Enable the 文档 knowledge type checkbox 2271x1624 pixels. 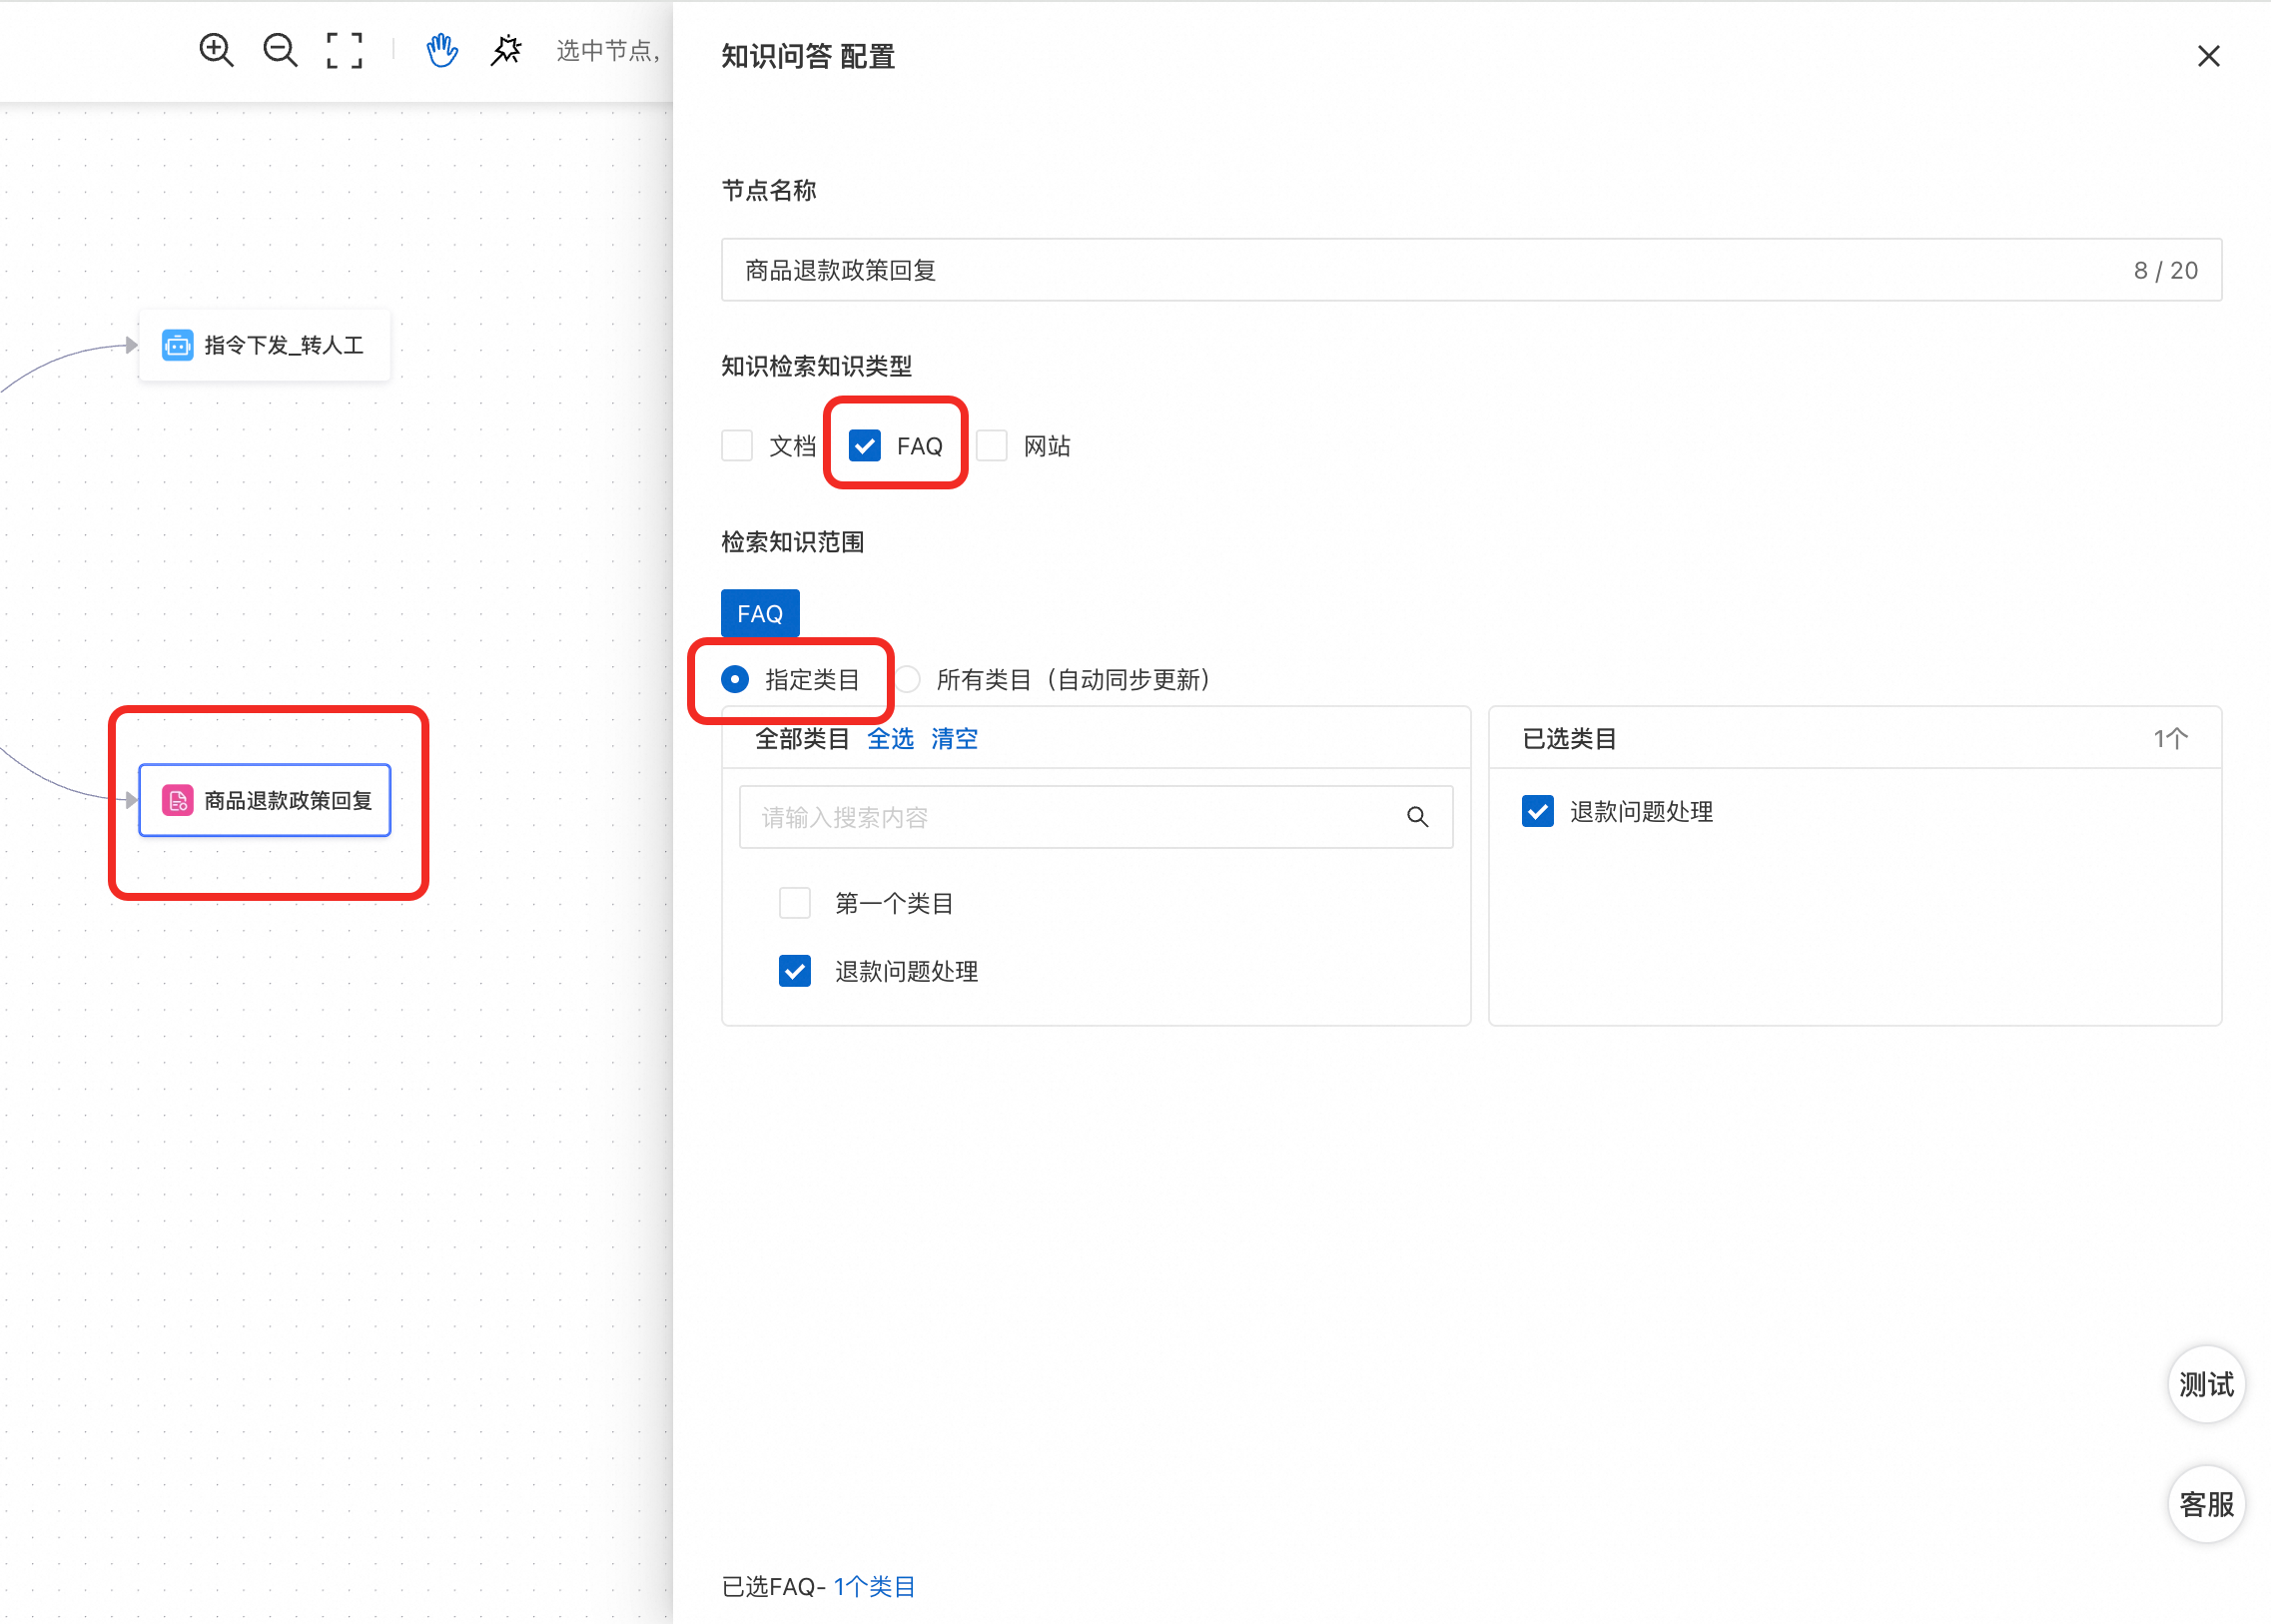[737, 446]
